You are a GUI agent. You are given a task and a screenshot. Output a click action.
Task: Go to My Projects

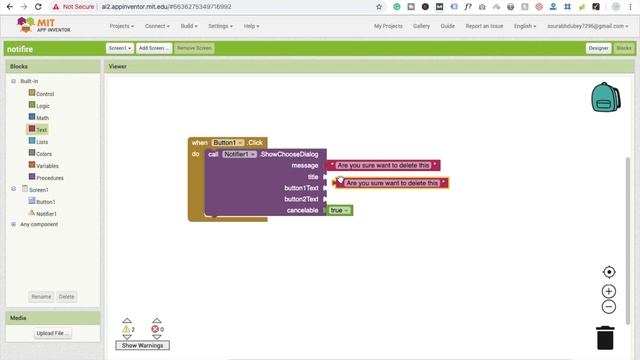(388, 26)
